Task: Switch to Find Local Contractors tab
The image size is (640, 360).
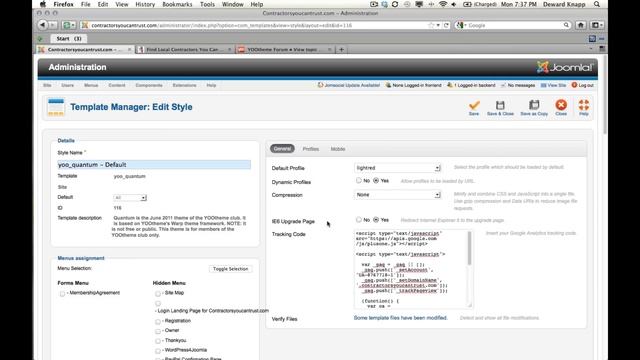Action: [184, 49]
